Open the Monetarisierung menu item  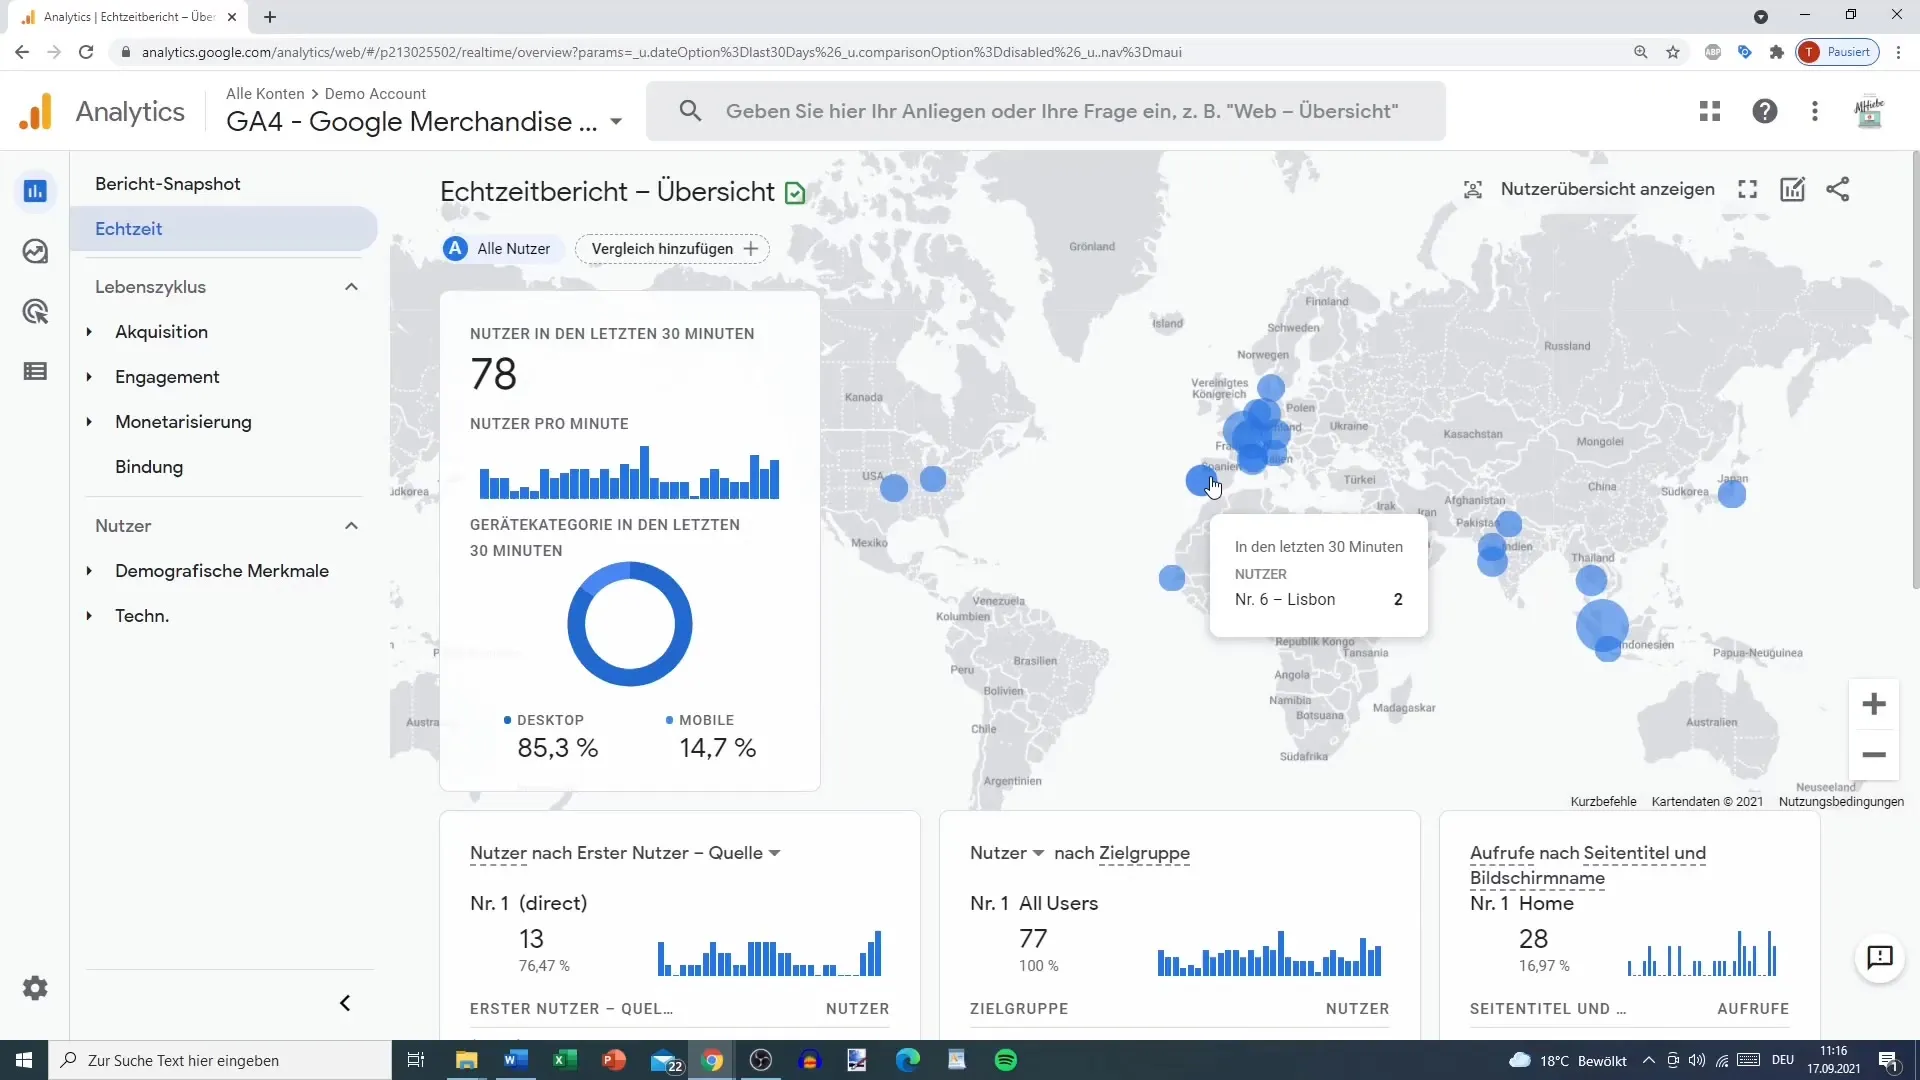[x=183, y=422]
